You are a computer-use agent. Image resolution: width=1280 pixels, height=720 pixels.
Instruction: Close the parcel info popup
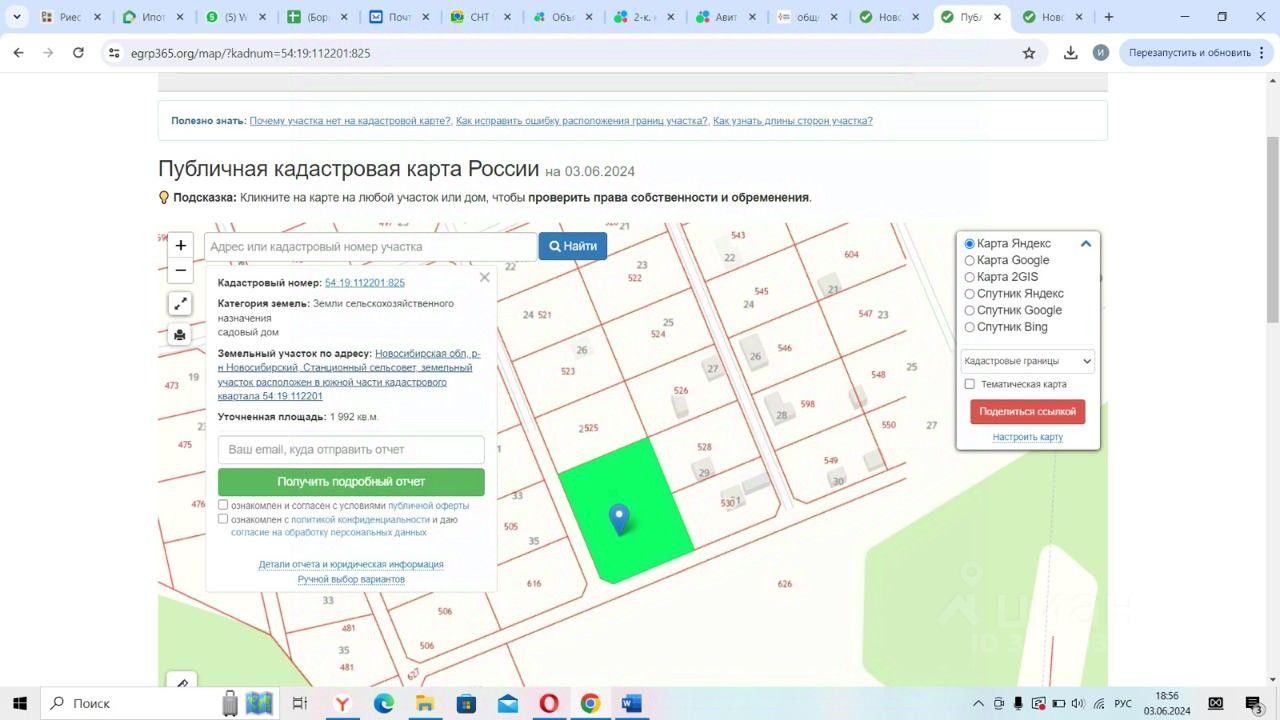485,277
